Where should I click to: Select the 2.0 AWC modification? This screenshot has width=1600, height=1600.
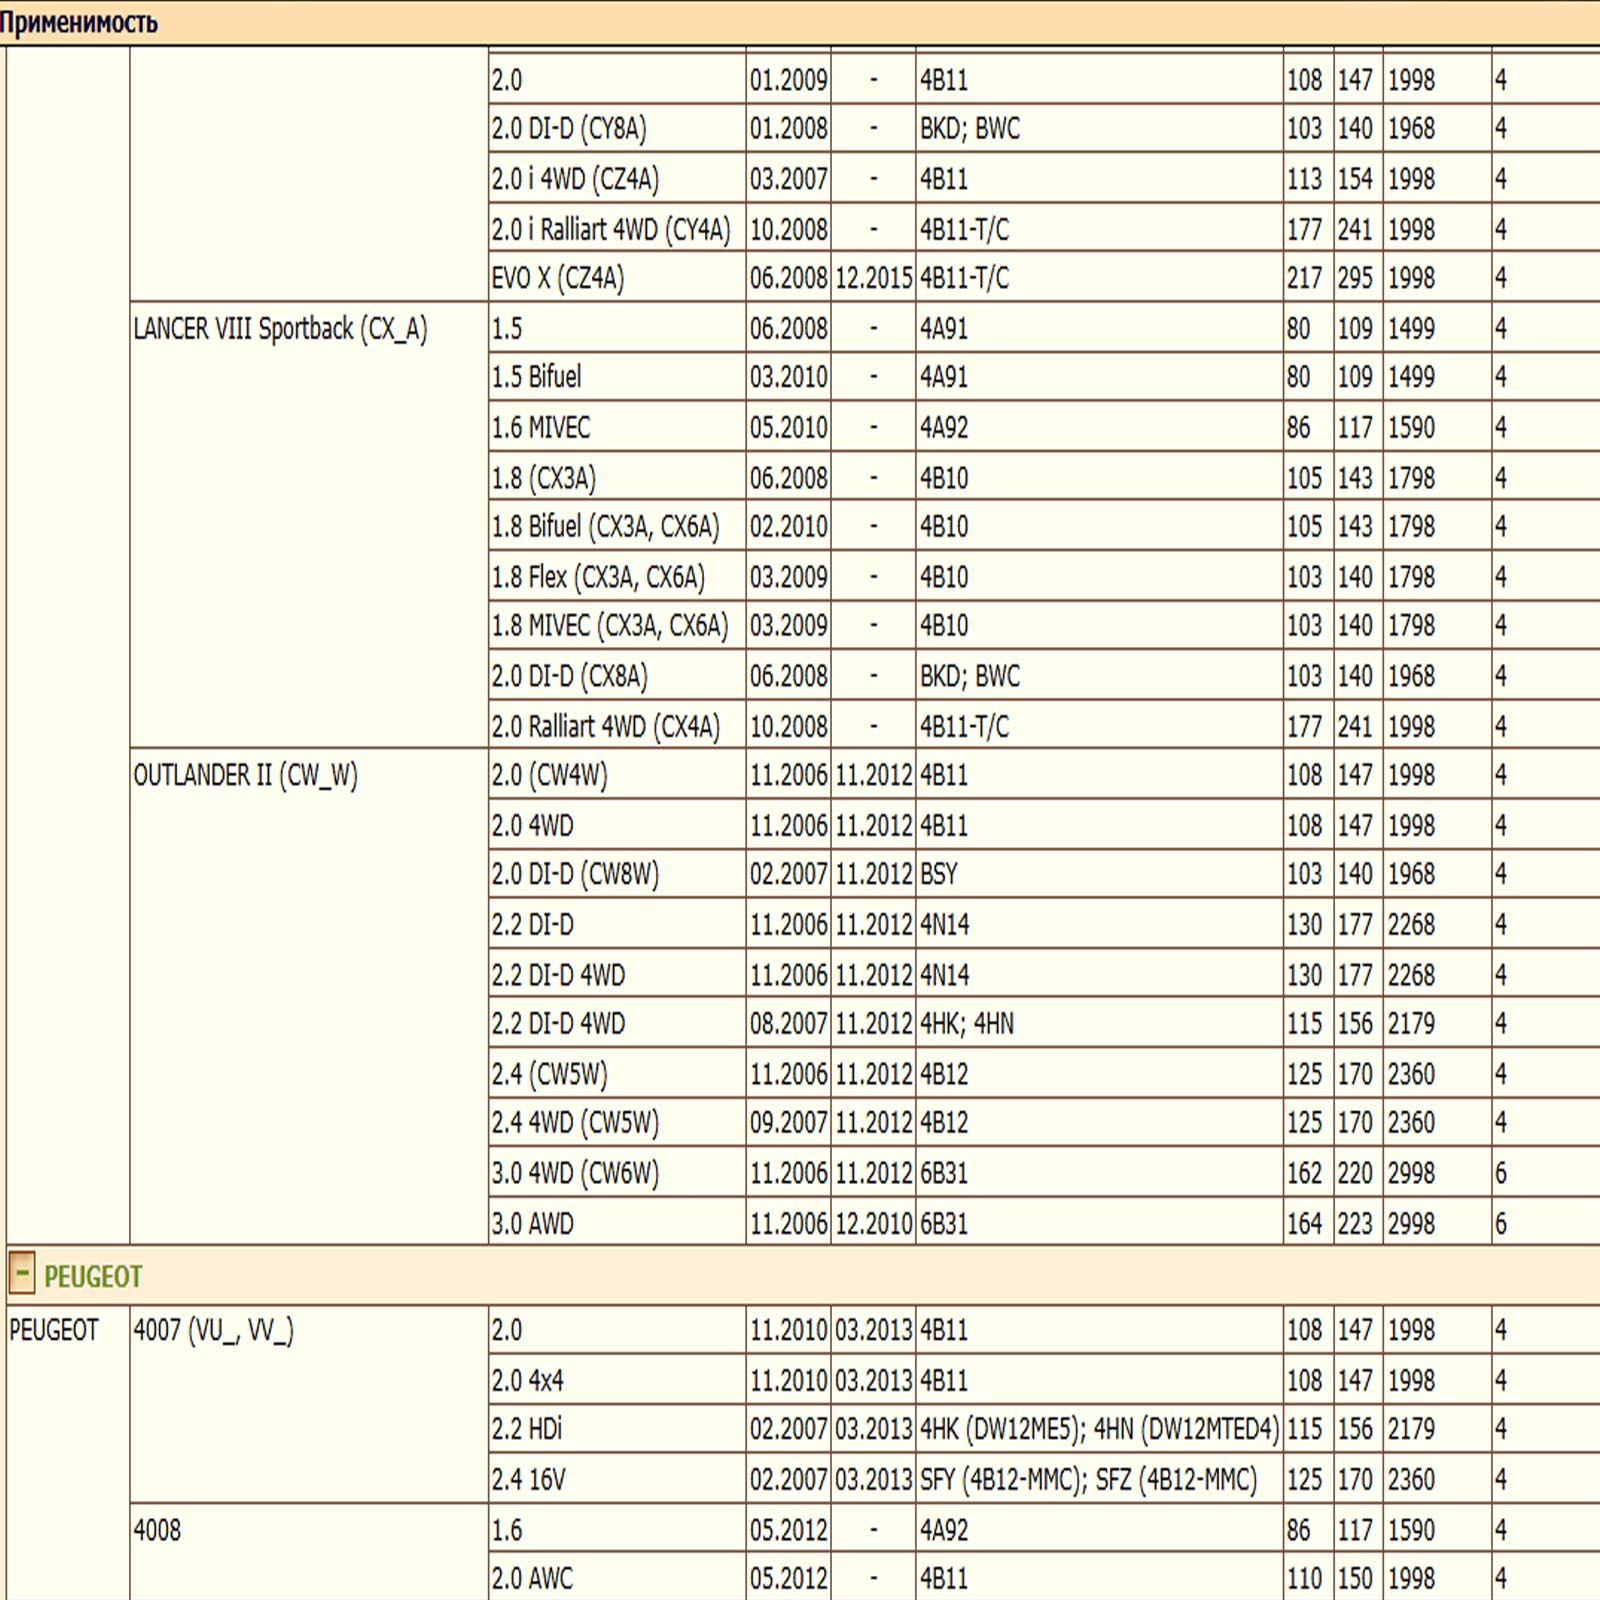[532, 1578]
